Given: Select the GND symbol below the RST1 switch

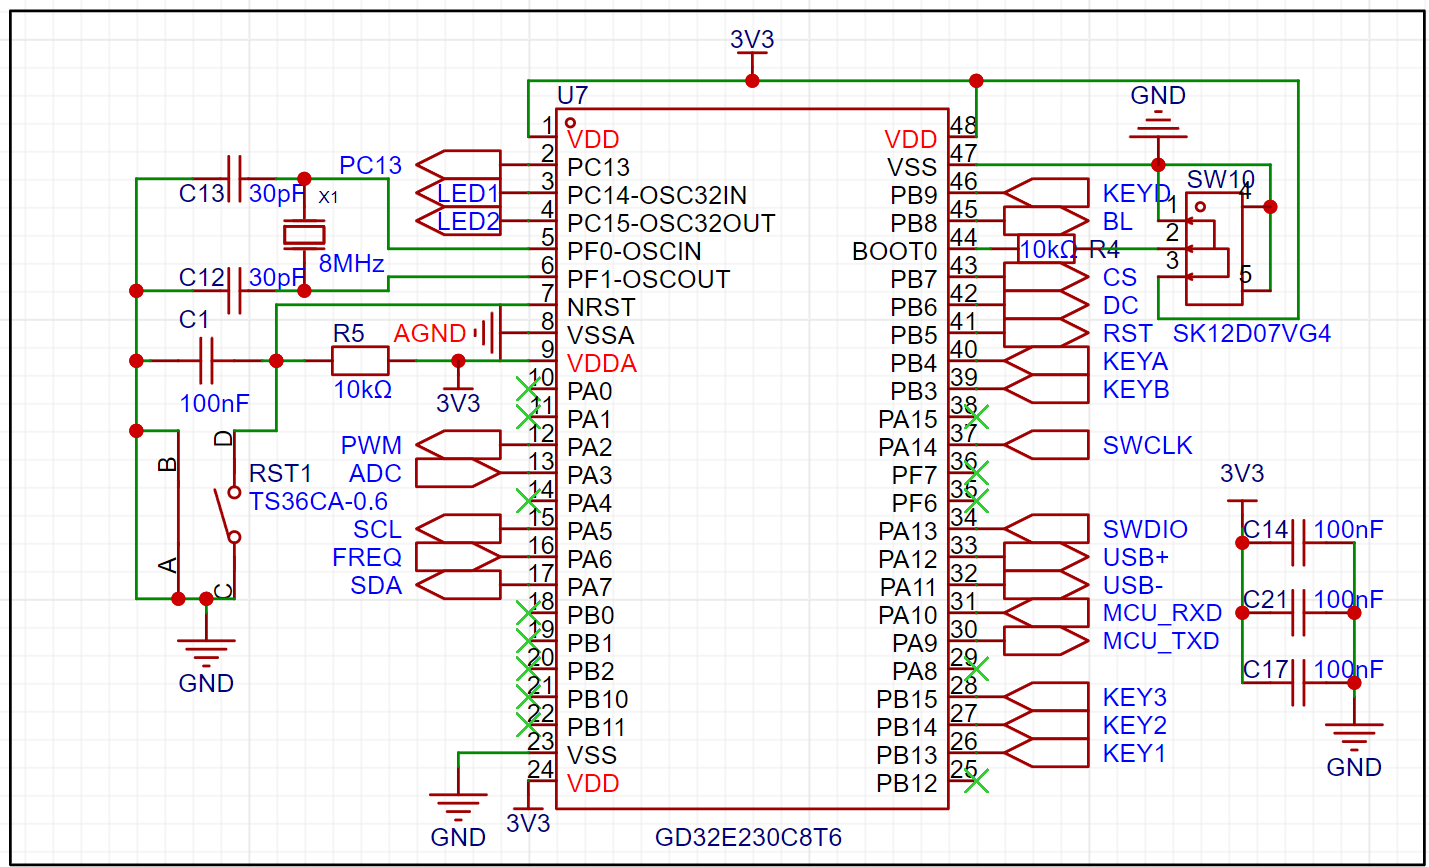Looking at the screenshot, I should (206, 651).
